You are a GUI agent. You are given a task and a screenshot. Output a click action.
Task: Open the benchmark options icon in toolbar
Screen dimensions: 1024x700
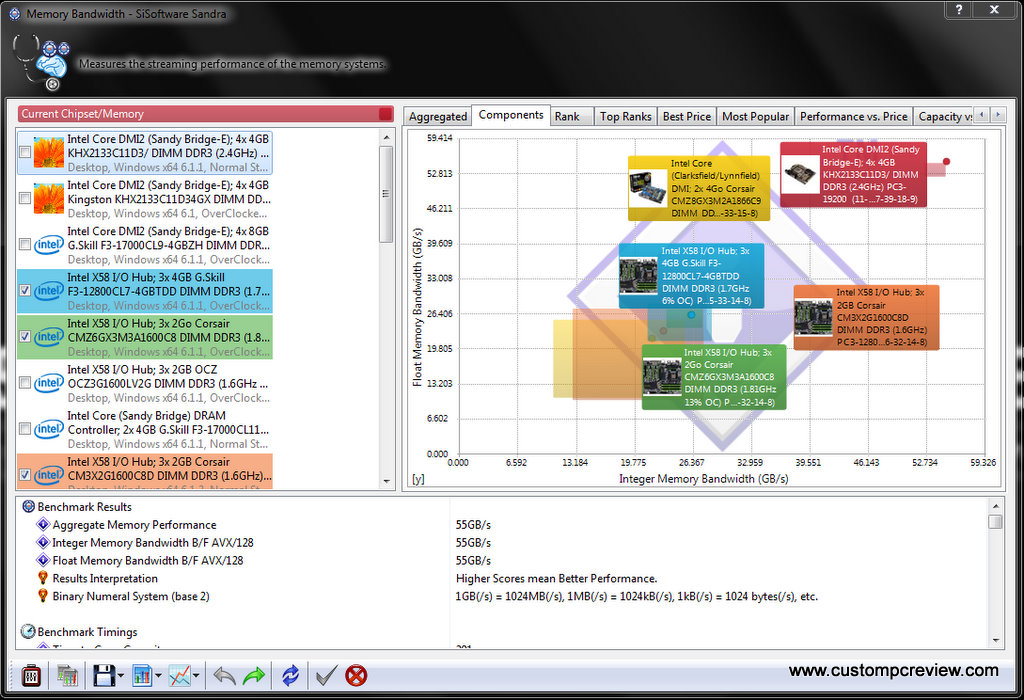click(31, 675)
